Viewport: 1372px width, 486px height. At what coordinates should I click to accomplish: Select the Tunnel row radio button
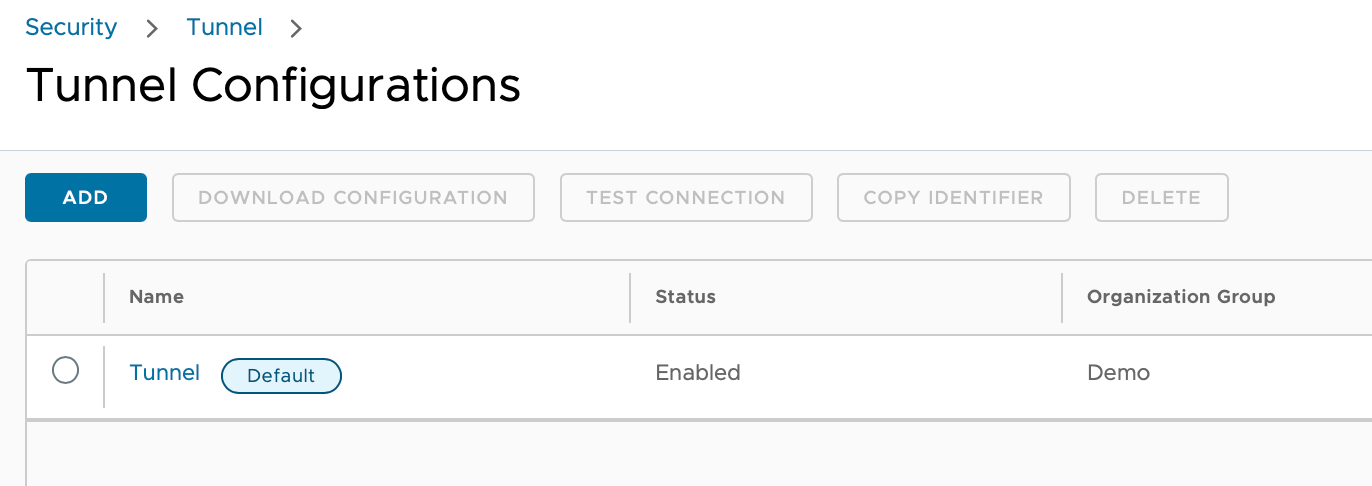65,372
